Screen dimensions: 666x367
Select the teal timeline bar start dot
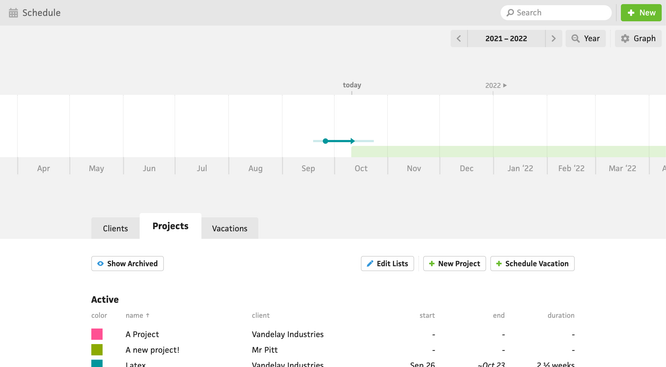(x=325, y=141)
